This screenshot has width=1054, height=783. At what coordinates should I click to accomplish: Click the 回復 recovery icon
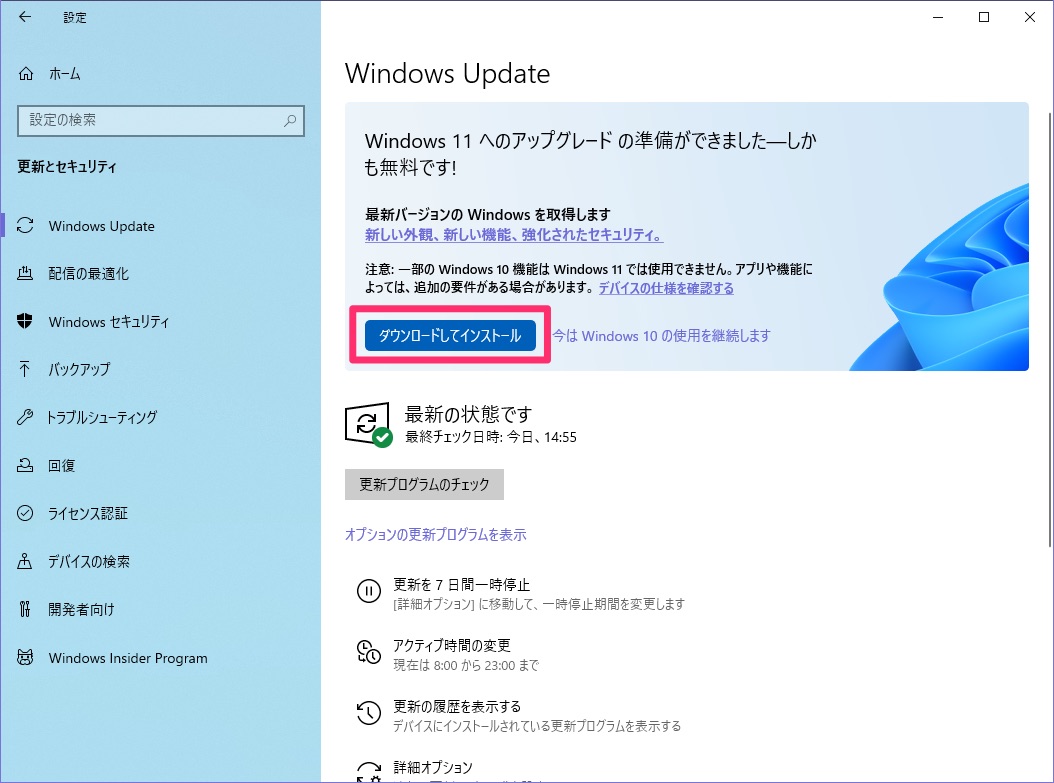point(25,465)
